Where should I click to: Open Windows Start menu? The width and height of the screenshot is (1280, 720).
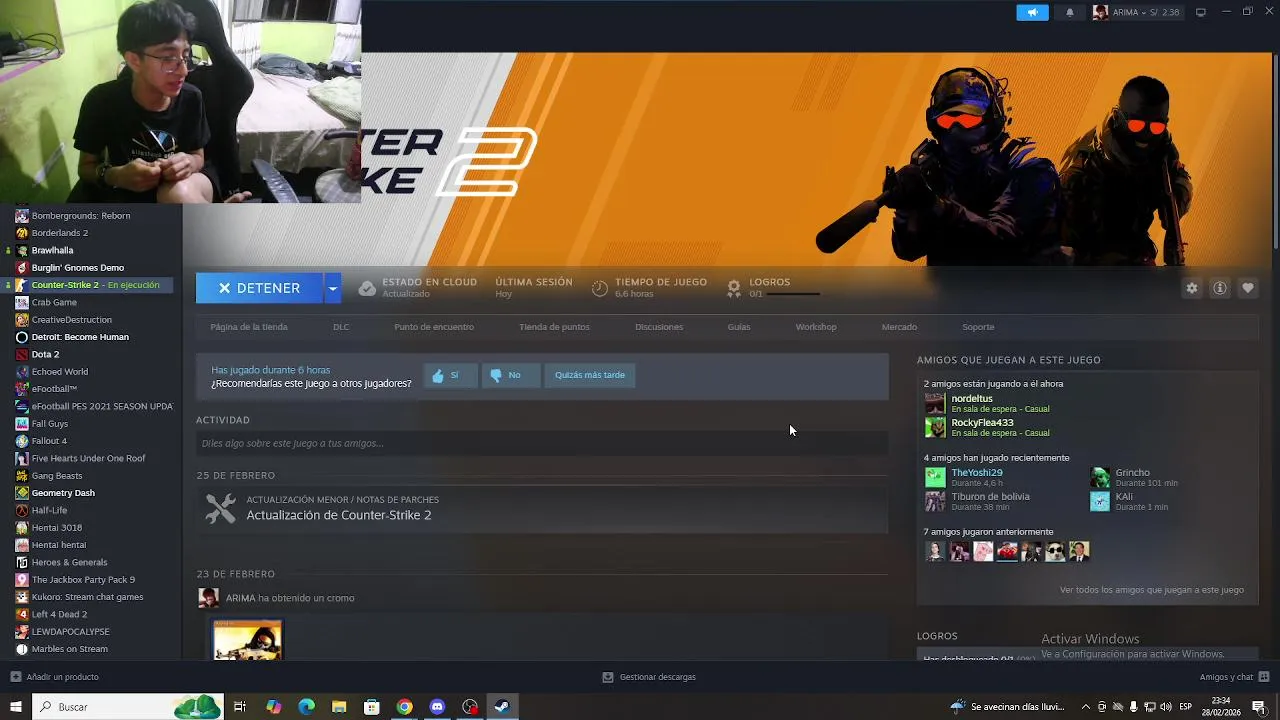pyautogui.click(x=15, y=707)
